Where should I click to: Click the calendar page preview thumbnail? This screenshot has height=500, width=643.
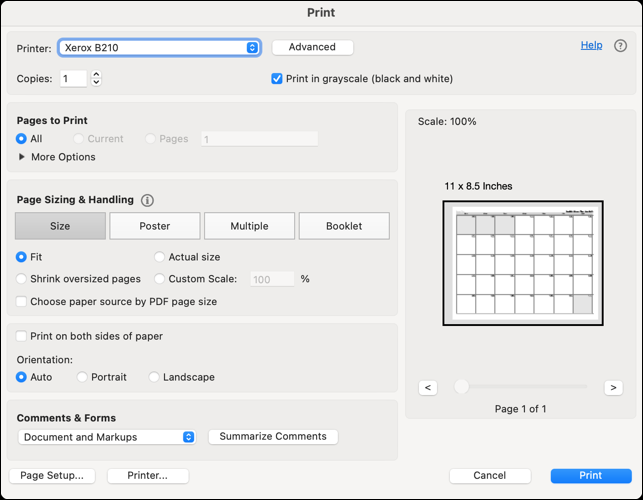coord(523,263)
